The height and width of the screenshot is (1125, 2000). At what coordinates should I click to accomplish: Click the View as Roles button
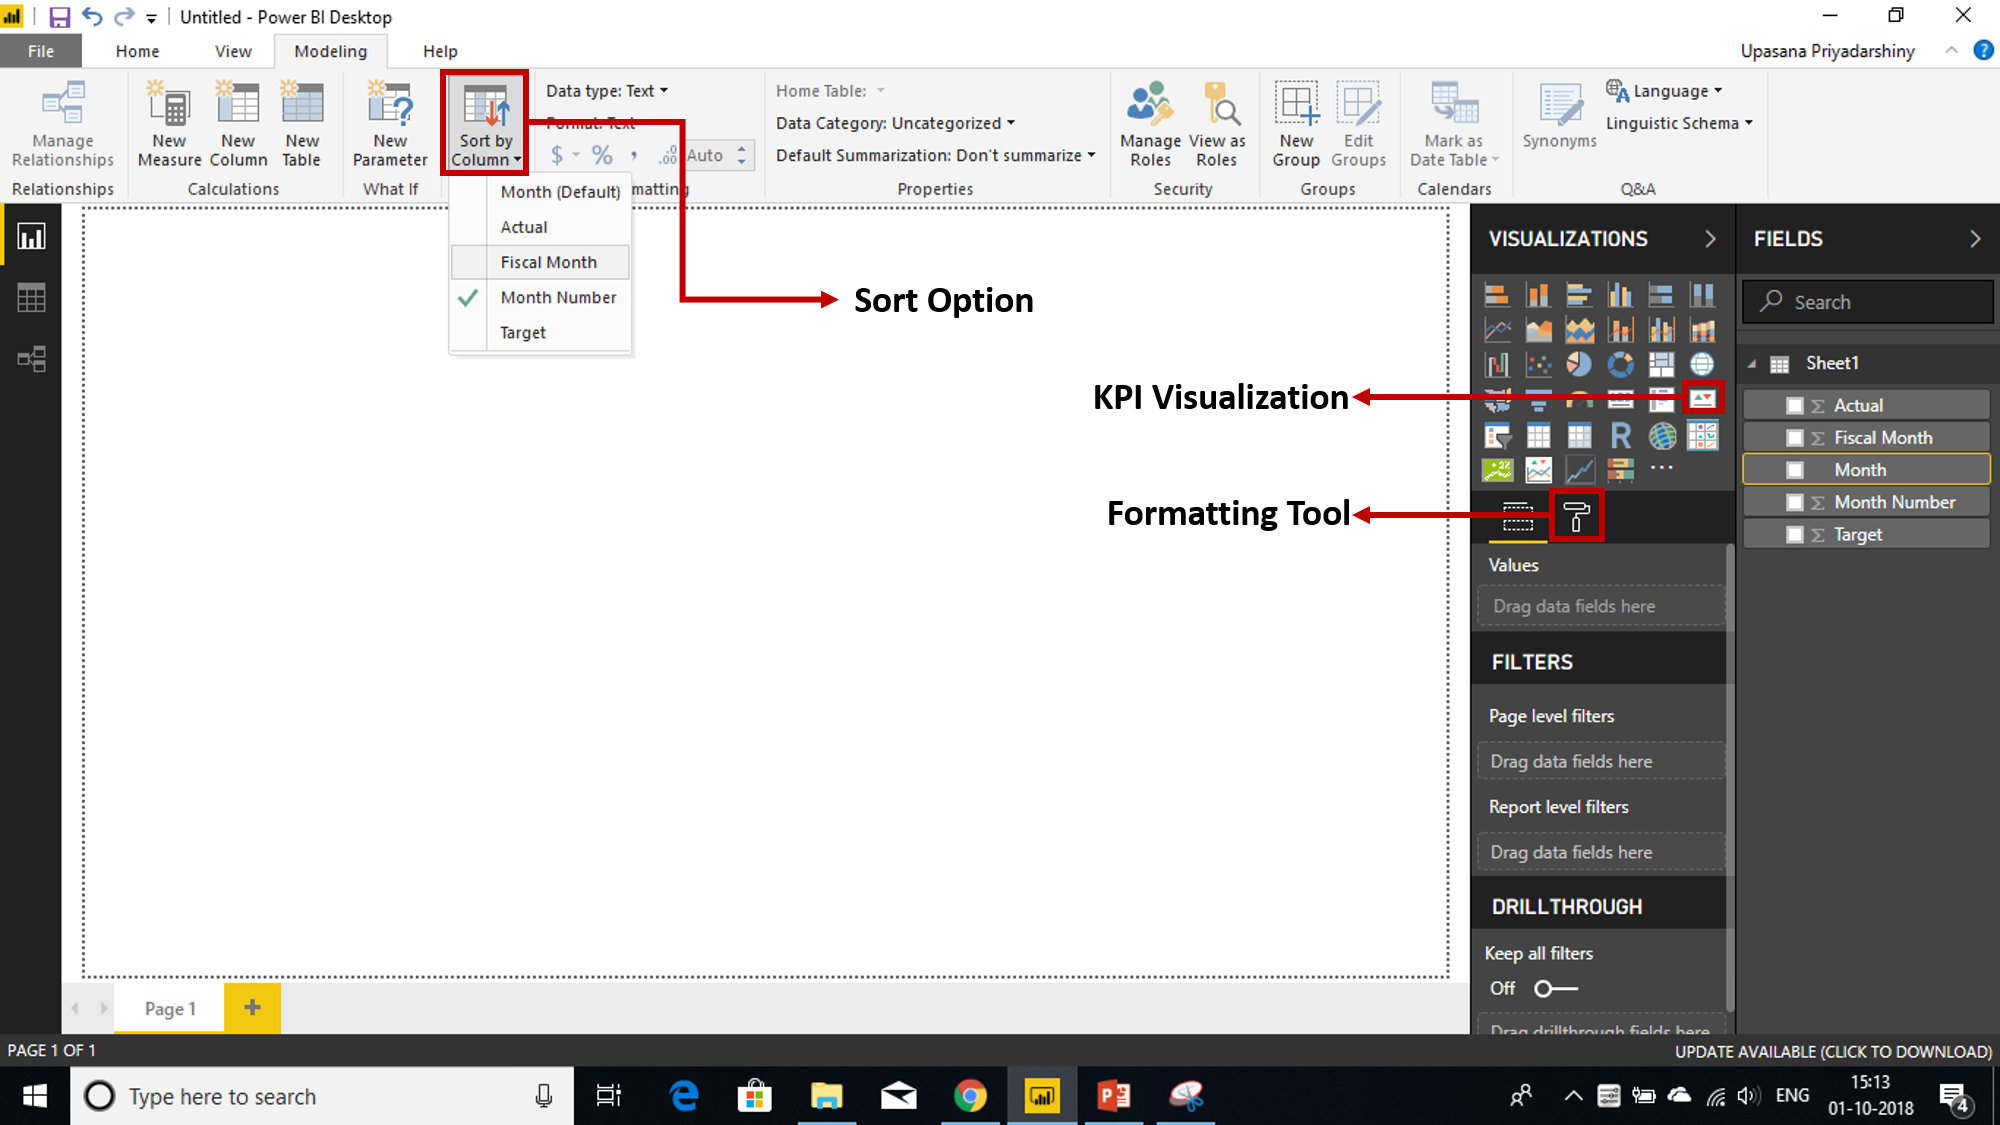click(1217, 123)
